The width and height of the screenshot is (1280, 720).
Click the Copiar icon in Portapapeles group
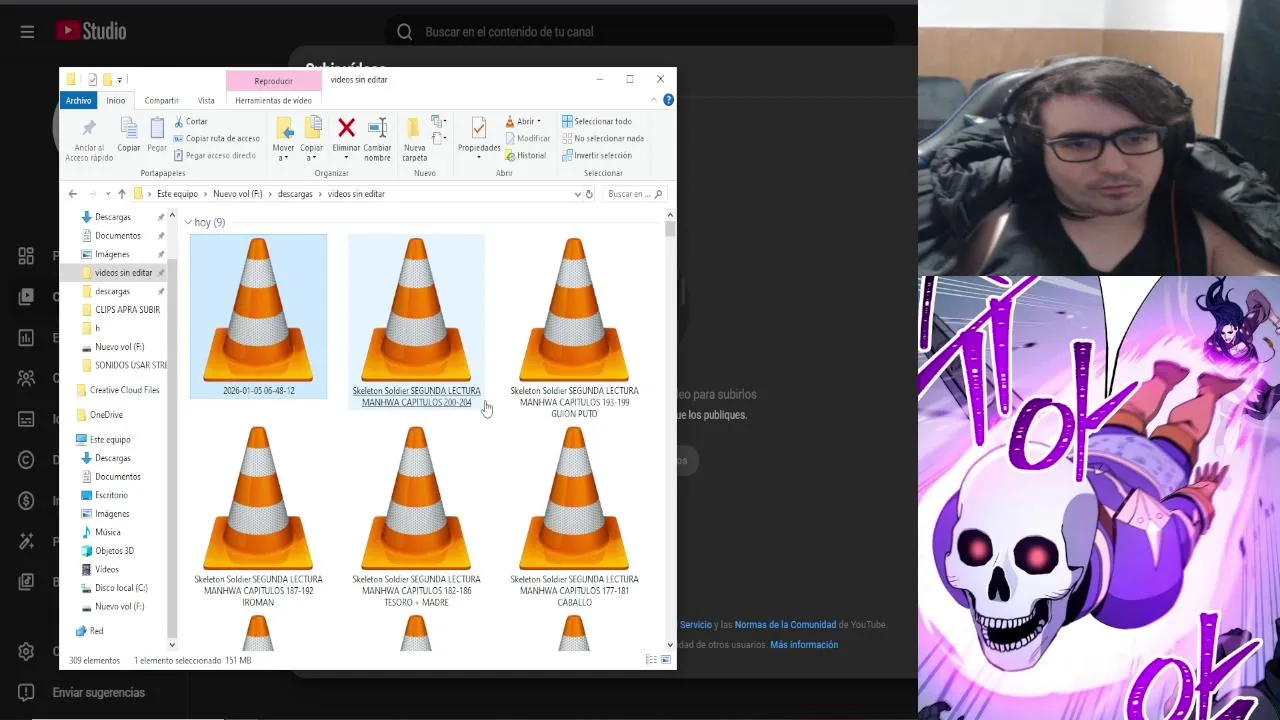(129, 128)
